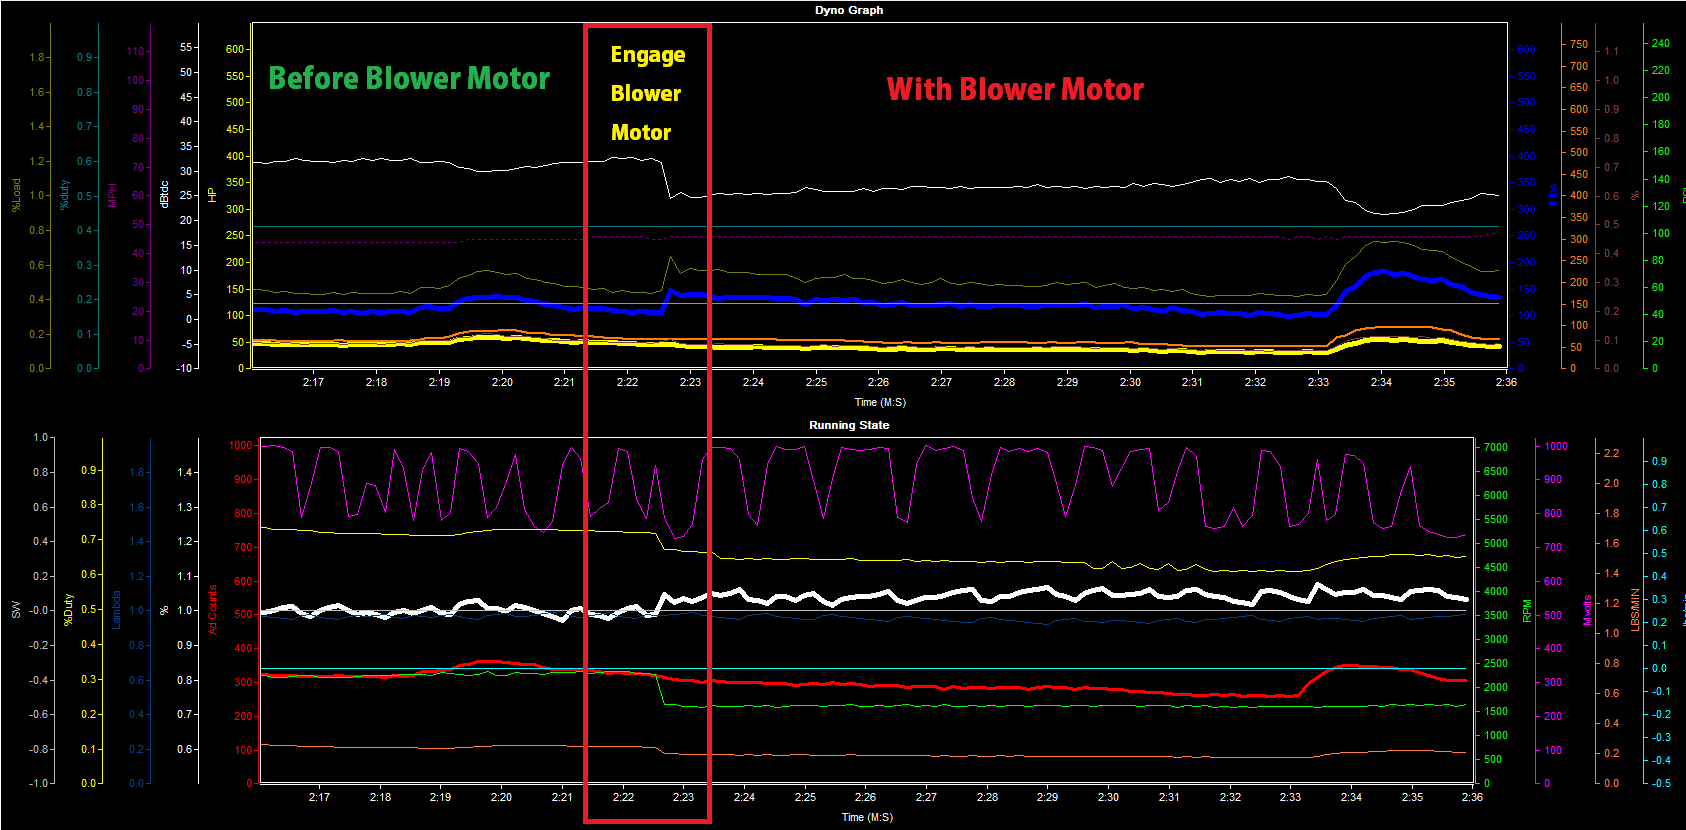Select the LBS/MIN axis label
The width and height of the screenshot is (1686, 830).
1635,609
